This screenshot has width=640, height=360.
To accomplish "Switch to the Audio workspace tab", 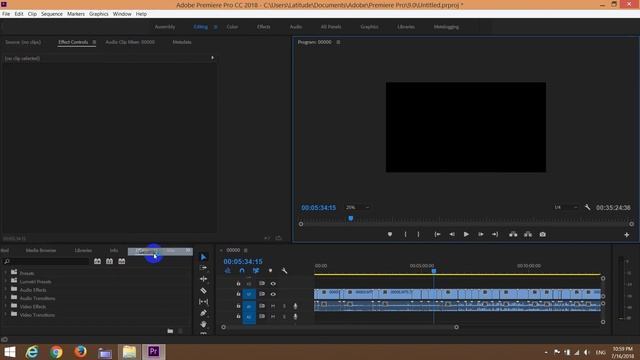I will 296,27.
